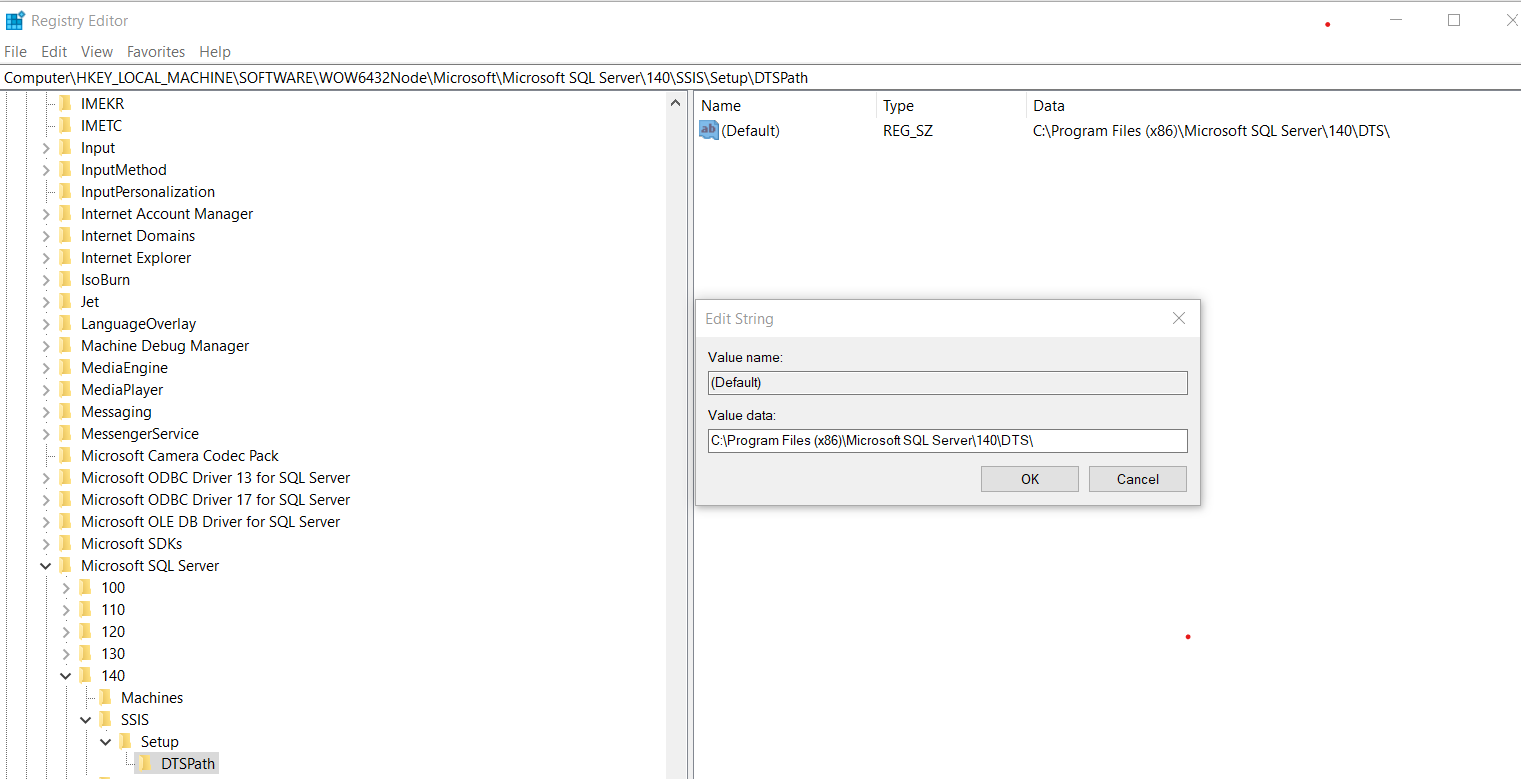This screenshot has width=1521, height=779.
Task: Click the data cell showing the DTS path
Action: [x=1211, y=130]
